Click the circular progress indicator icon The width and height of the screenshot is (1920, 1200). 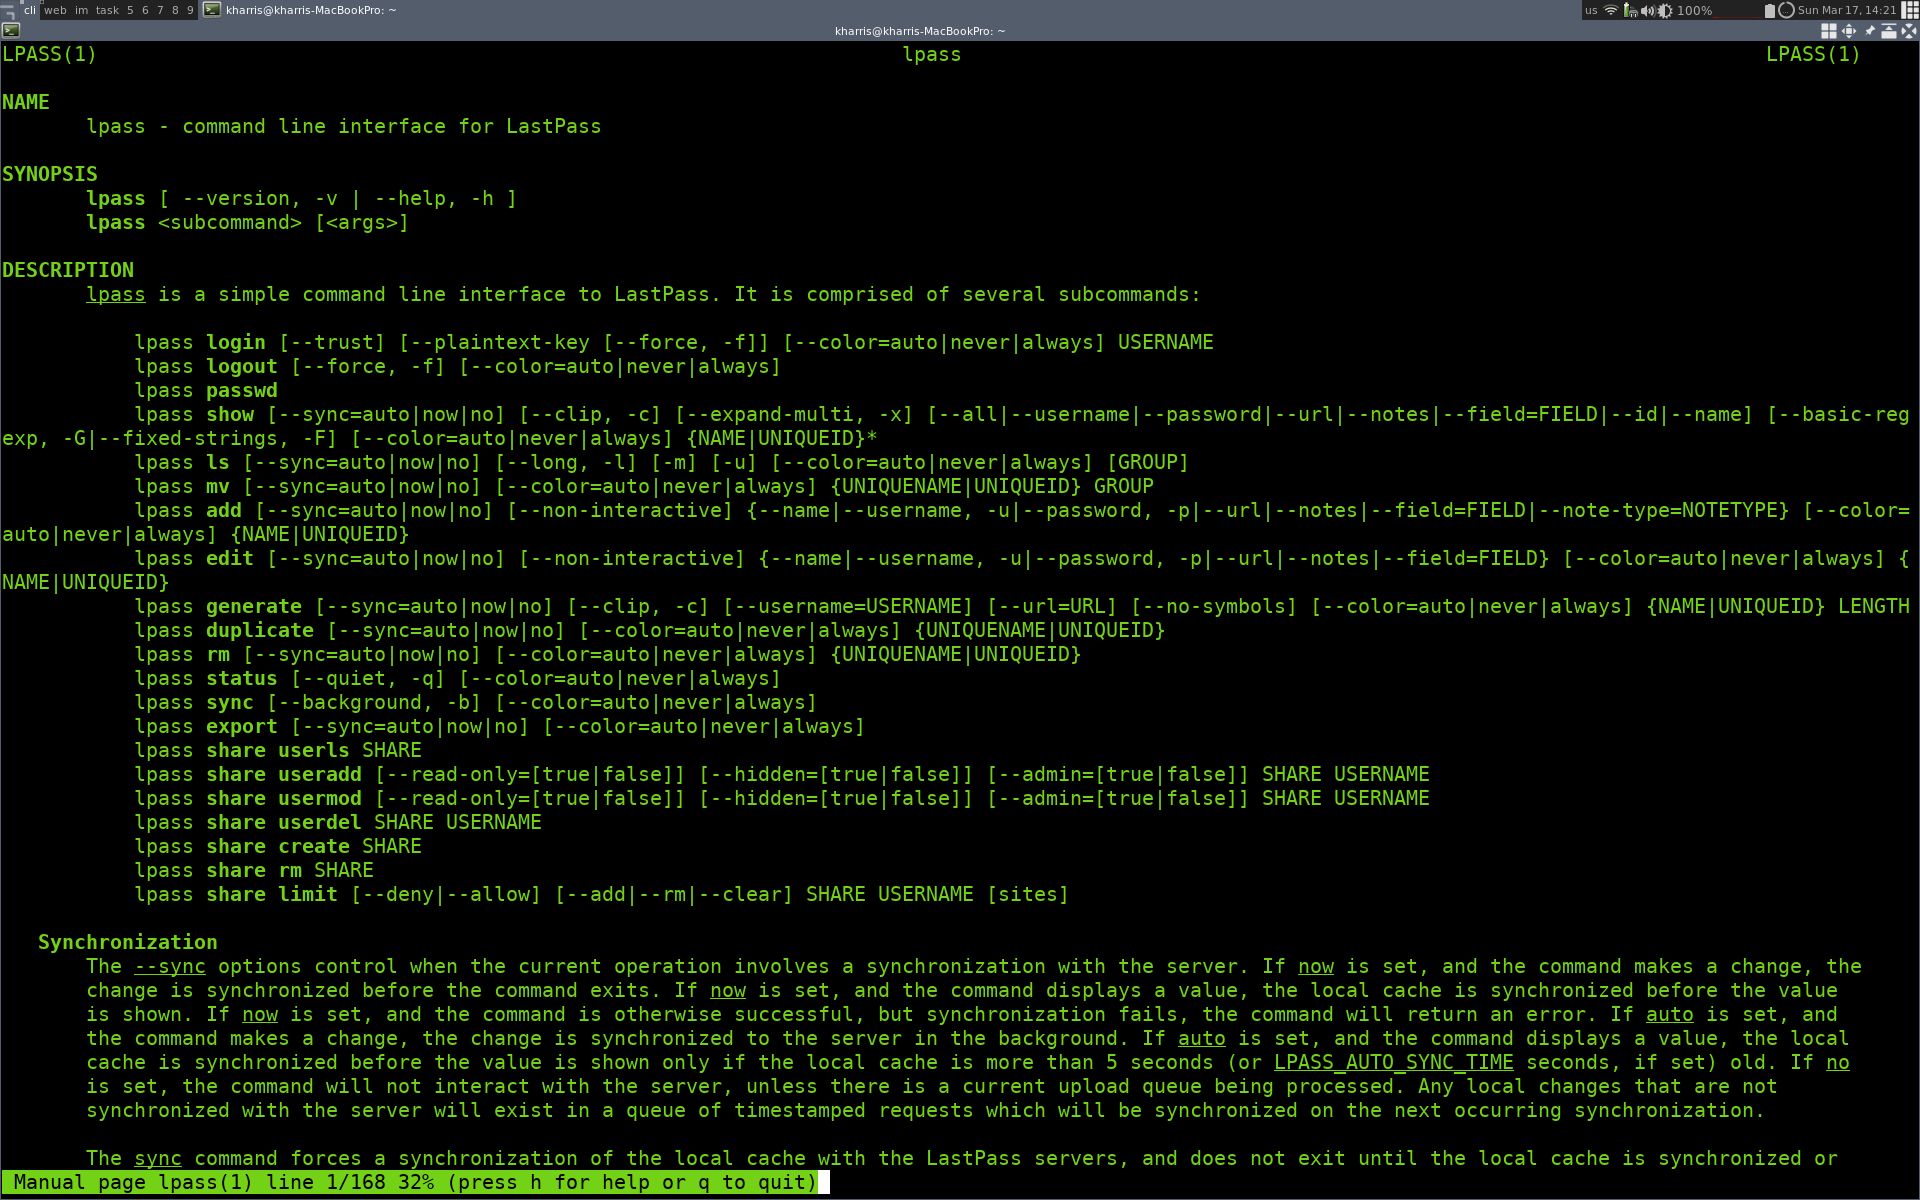[1786, 10]
